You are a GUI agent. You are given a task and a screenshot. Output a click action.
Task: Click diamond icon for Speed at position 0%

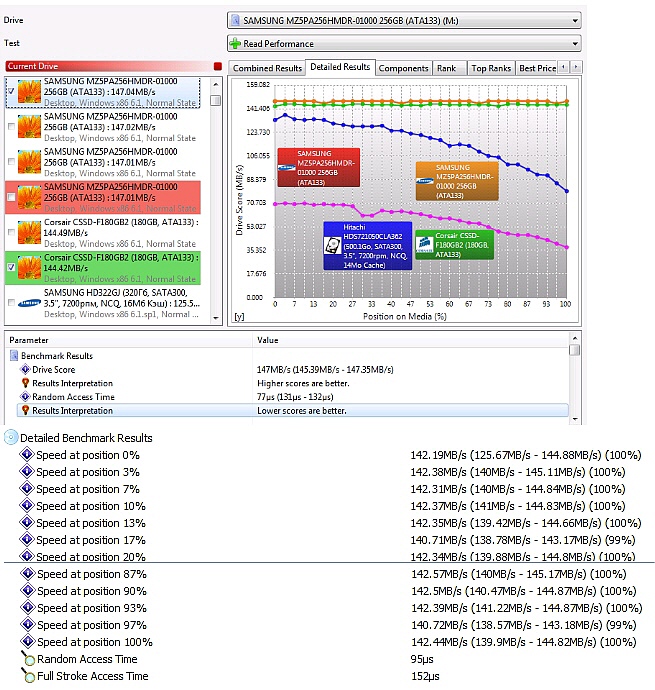tap(27, 454)
